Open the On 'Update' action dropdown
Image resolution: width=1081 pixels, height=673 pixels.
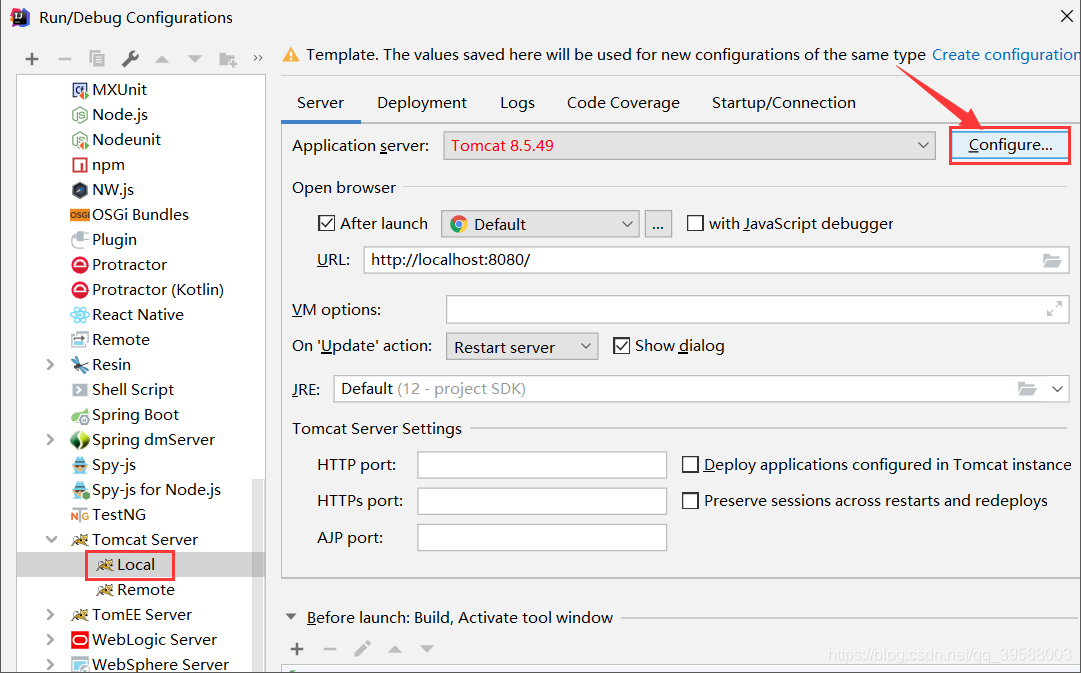tap(522, 347)
